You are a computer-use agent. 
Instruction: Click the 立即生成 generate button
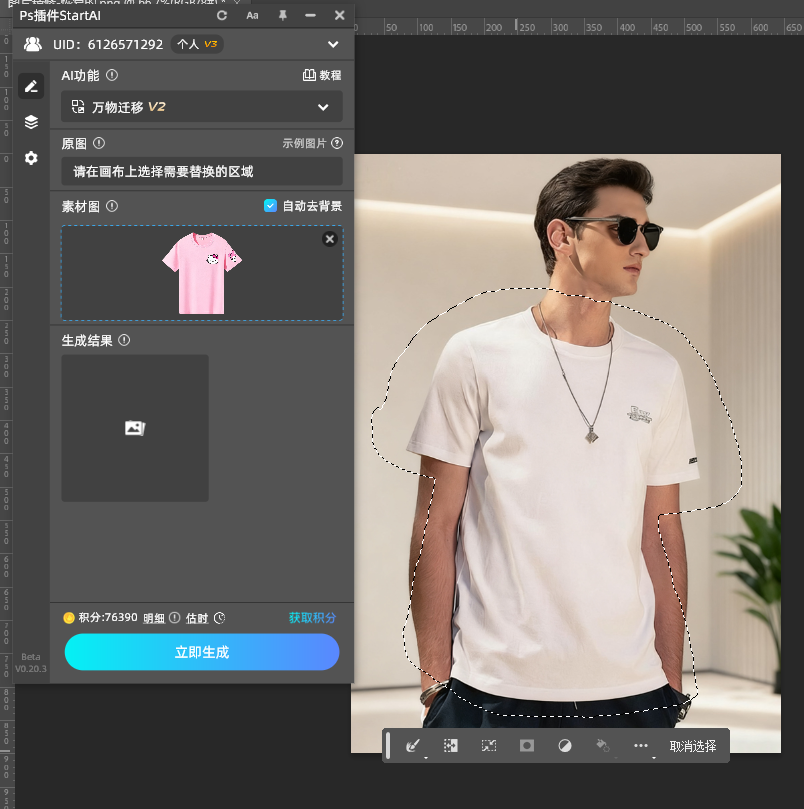pyautogui.click(x=202, y=652)
